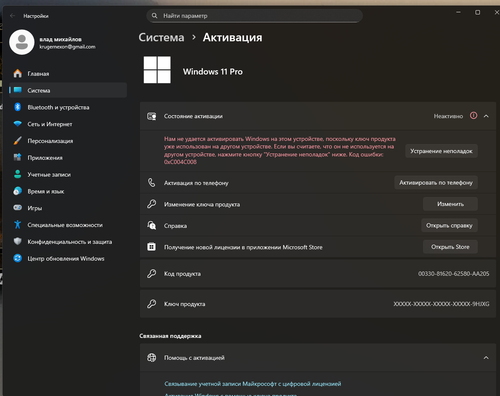Open Персонализация paintbrush icon
The width and height of the screenshot is (500, 396).
[18, 141]
